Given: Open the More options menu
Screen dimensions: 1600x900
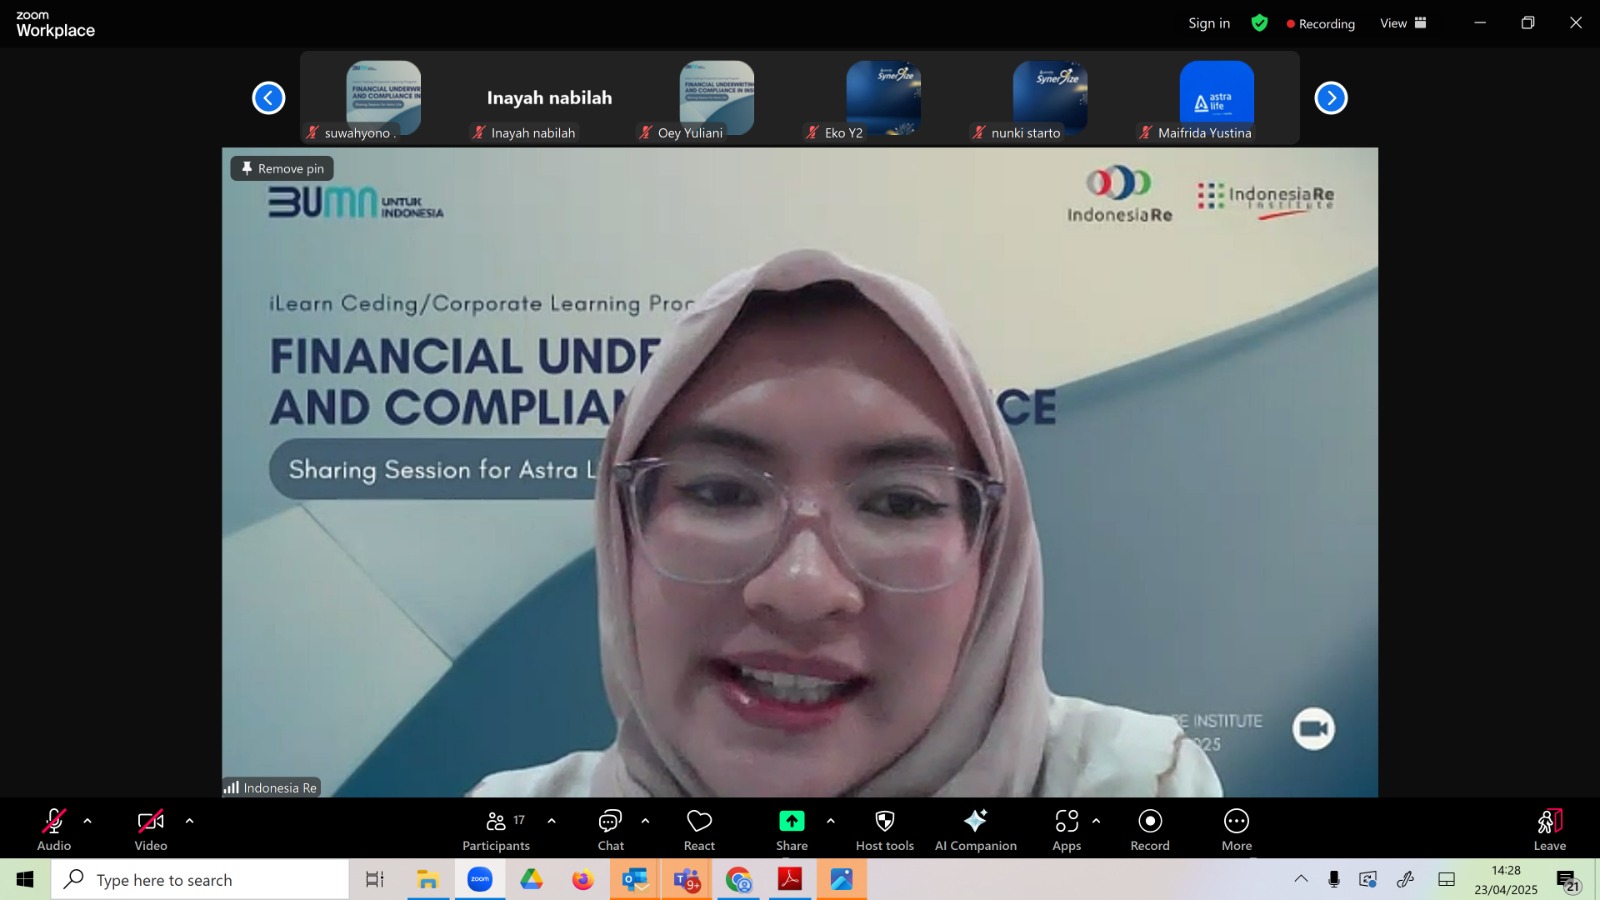Looking at the screenshot, I should tap(1237, 830).
